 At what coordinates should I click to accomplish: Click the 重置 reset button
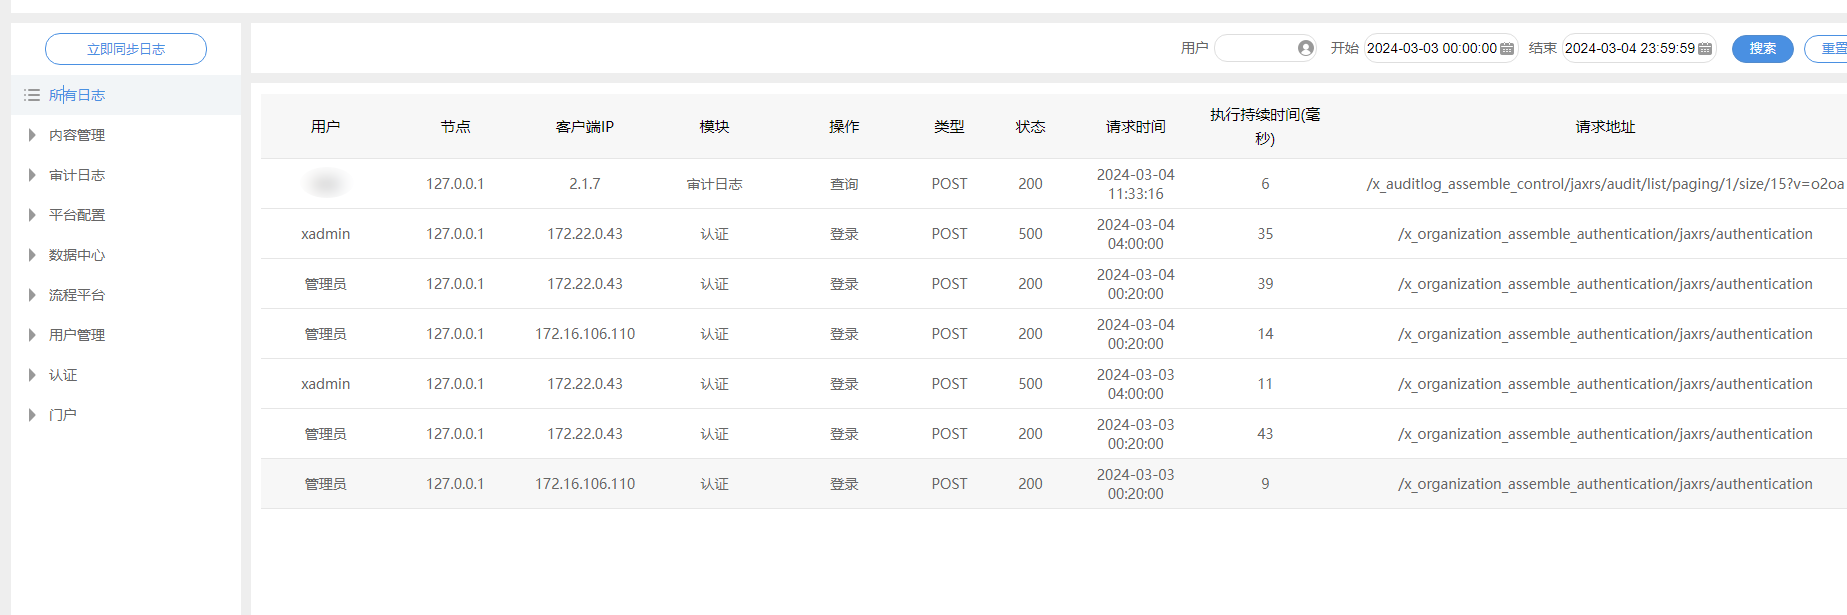1830,48
